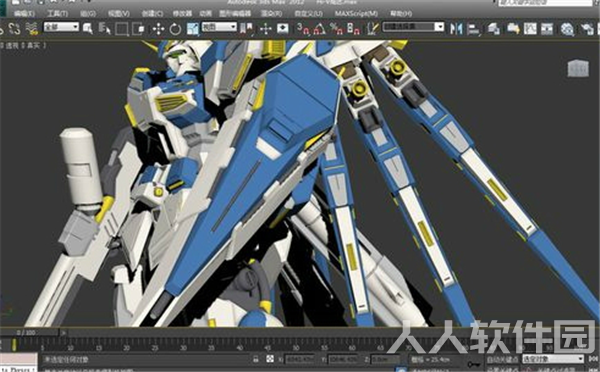This screenshot has width=600, height=372.
Task: Click the 栅格 = 25.4m grid readout
Action: point(431,359)
